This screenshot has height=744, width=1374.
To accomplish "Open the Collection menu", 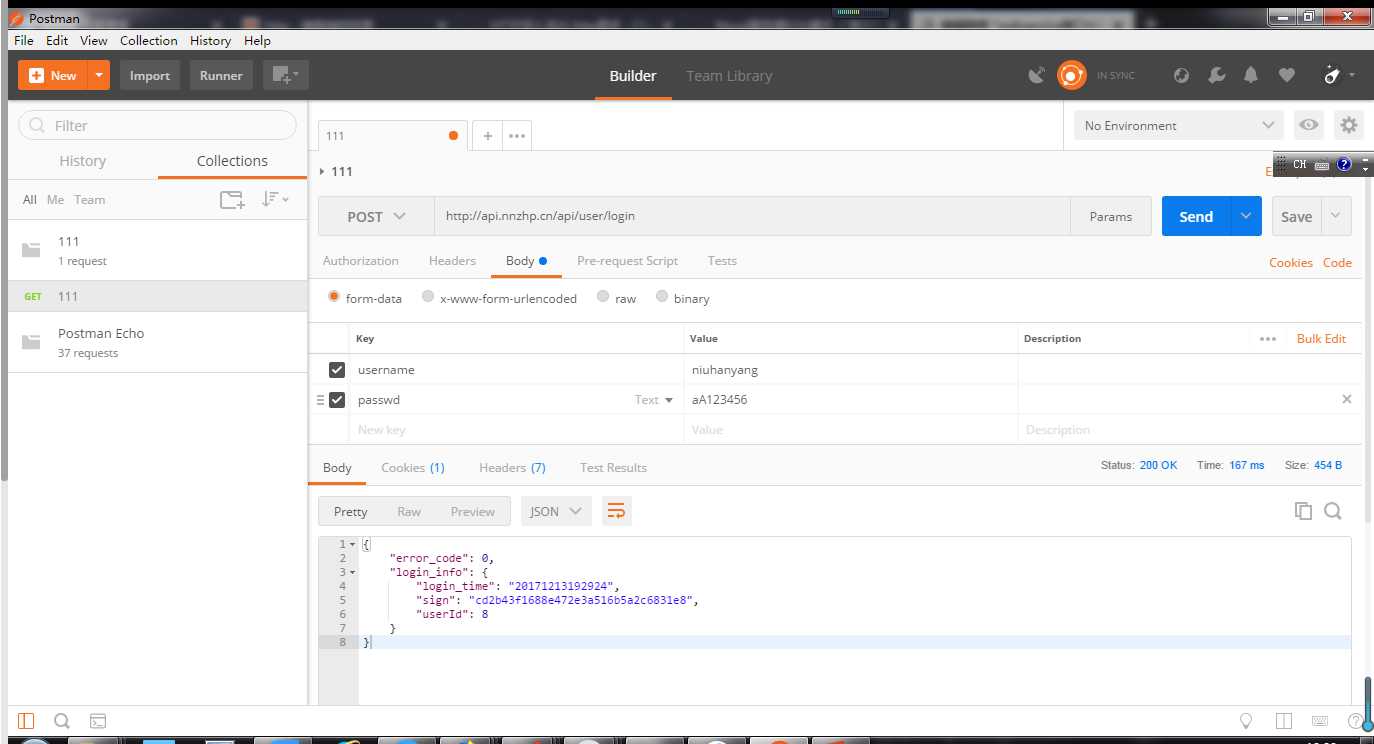I will [x=149, y=40].
